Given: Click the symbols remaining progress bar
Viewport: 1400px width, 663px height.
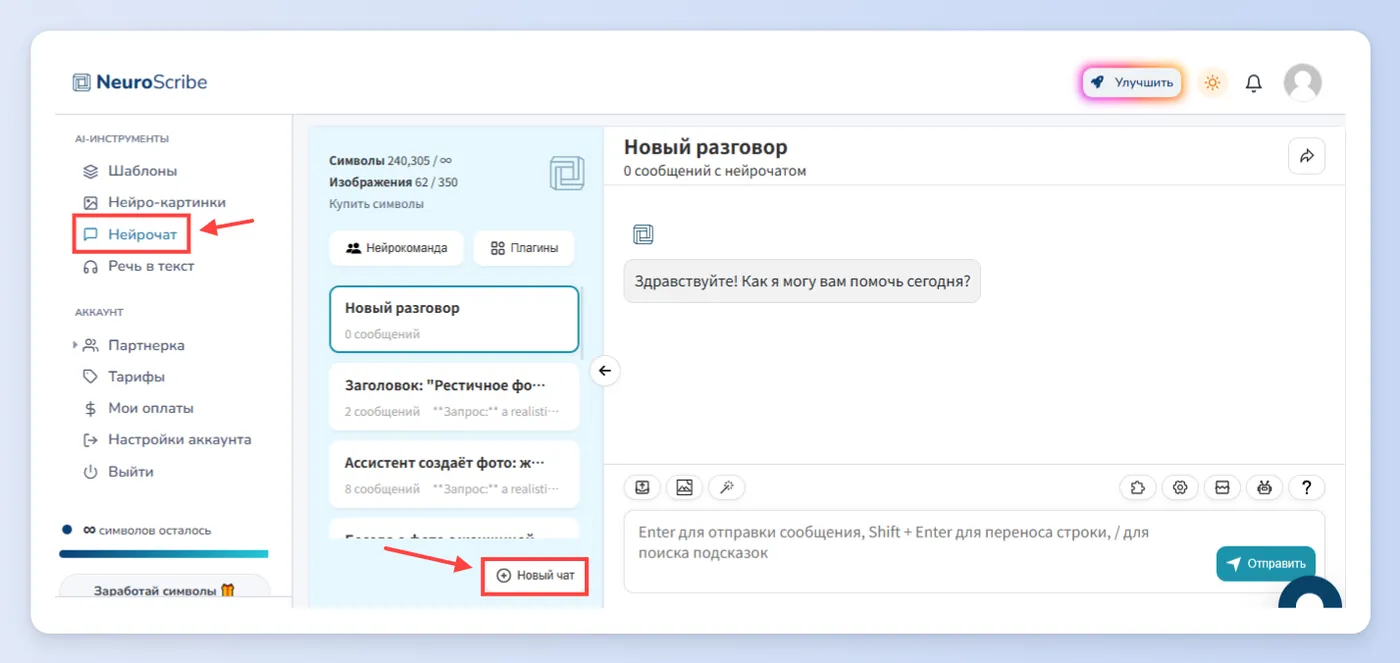Looking at the screenshot, I should click(x=164, y=553).
